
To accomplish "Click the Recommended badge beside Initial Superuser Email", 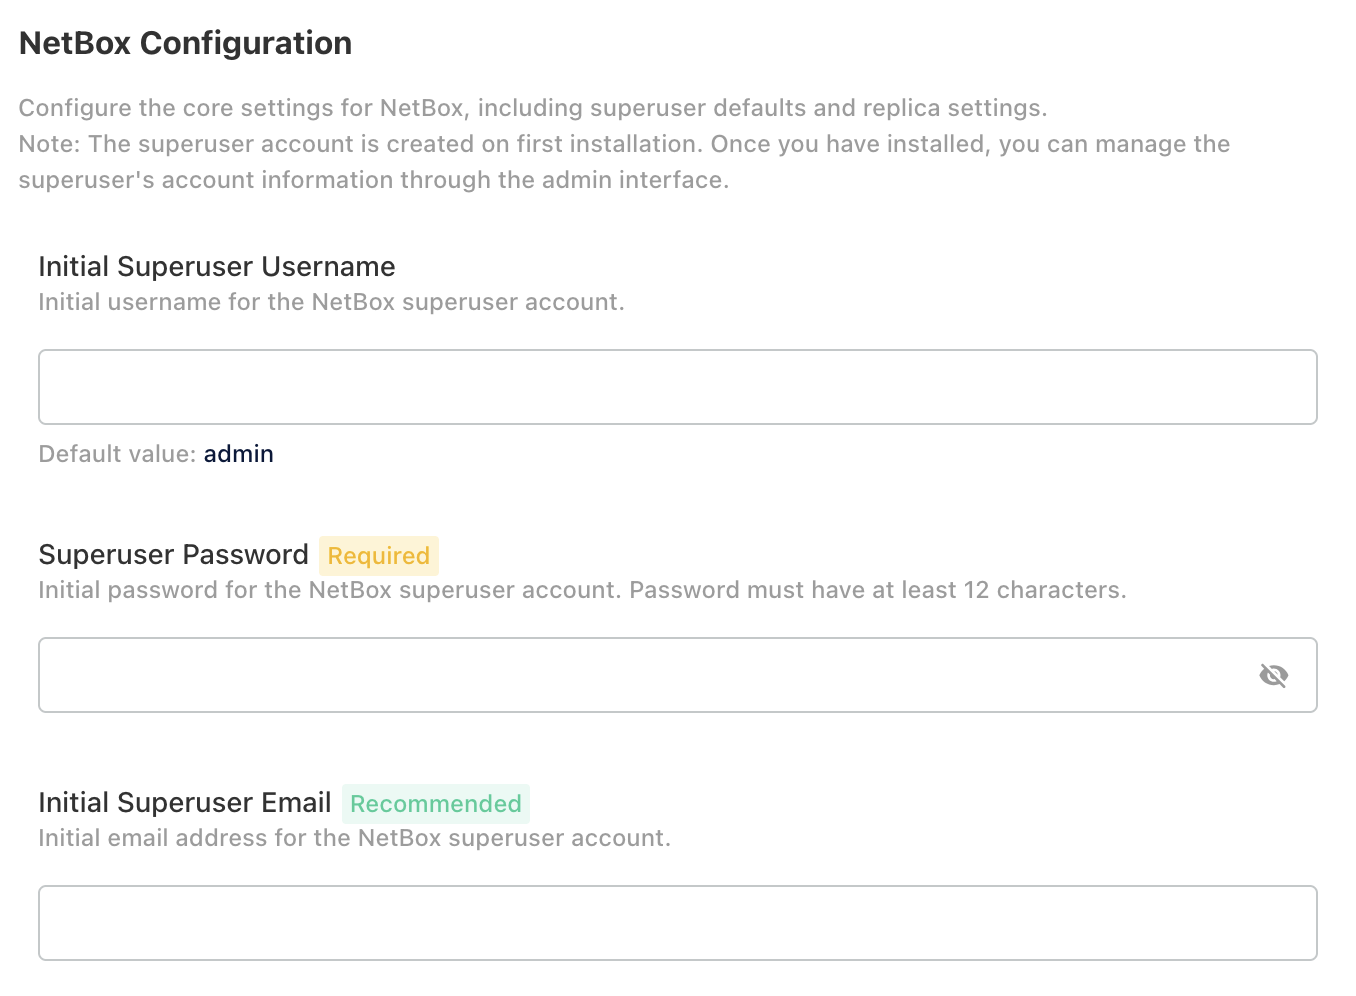I will coord(435,803).
